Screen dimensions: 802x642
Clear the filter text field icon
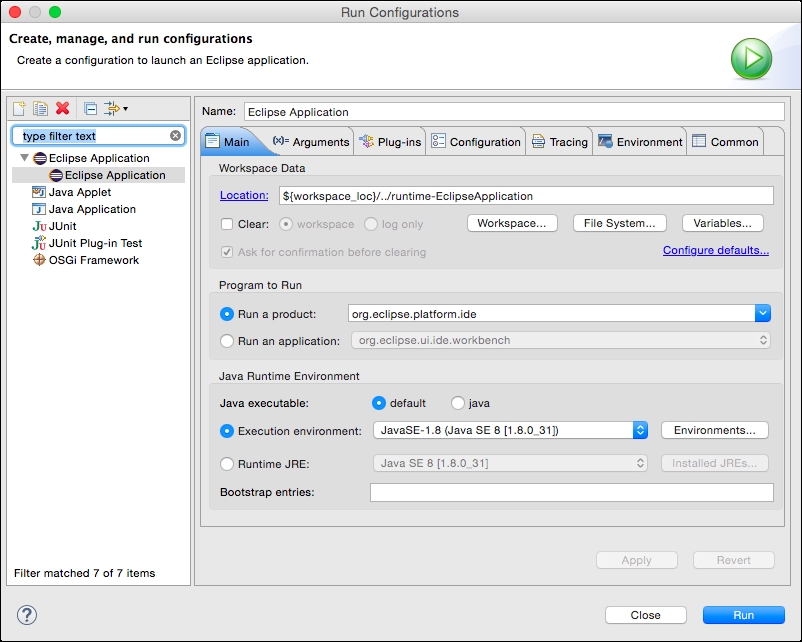pos(176,135)
